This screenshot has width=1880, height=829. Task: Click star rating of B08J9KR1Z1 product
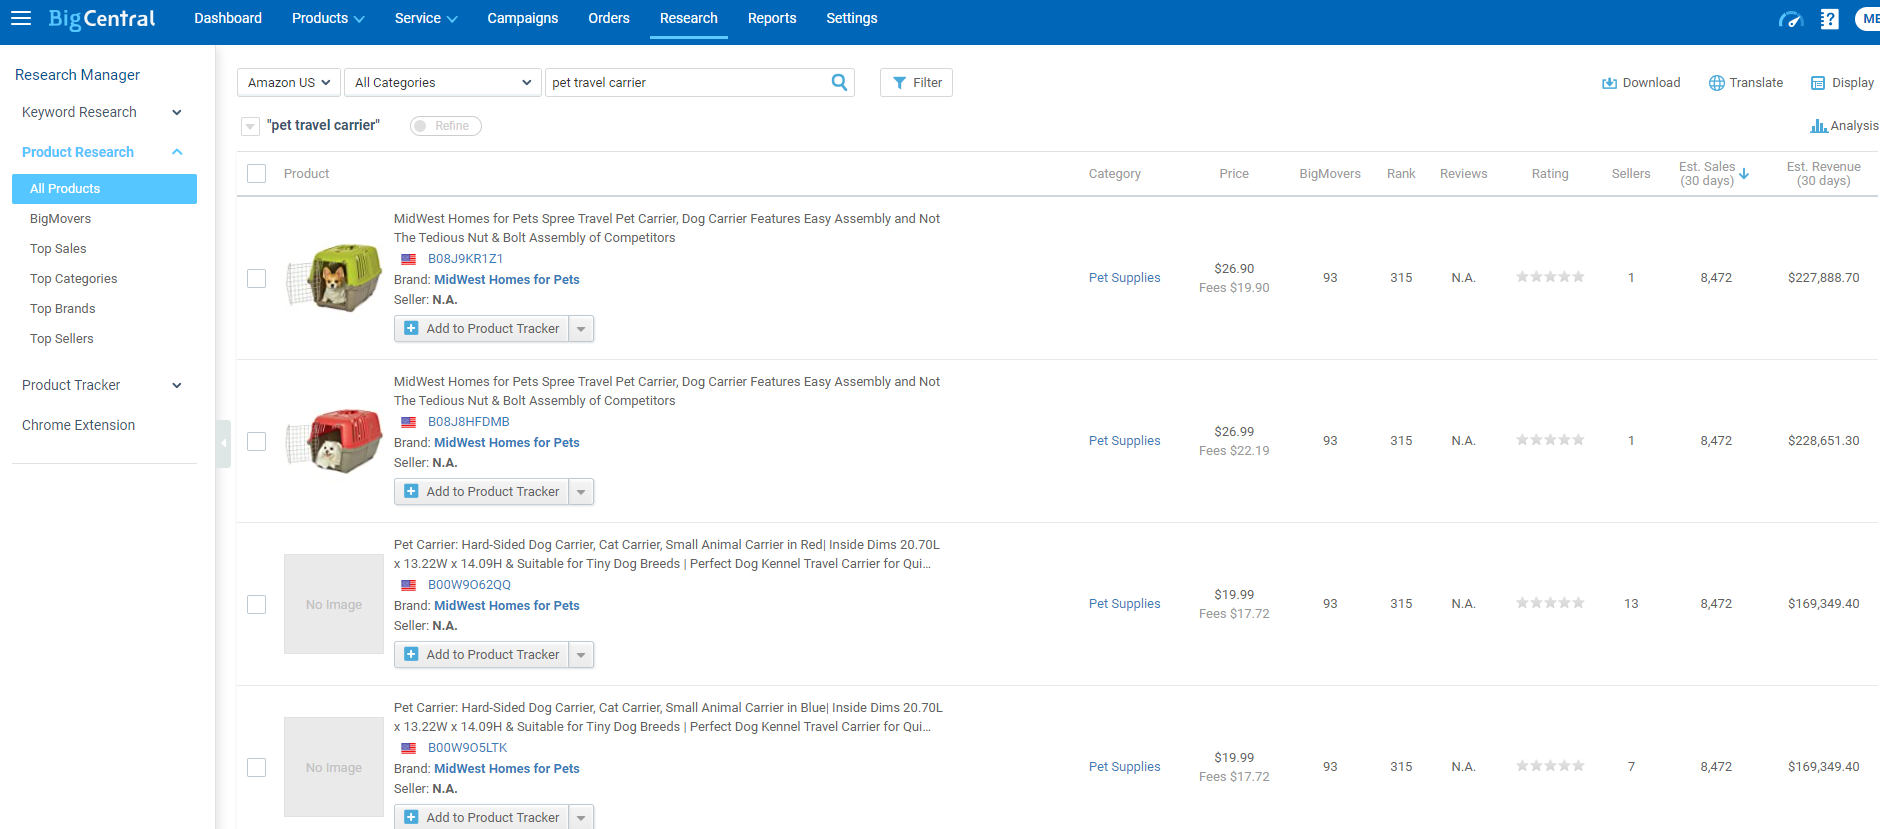point(1550,277)
